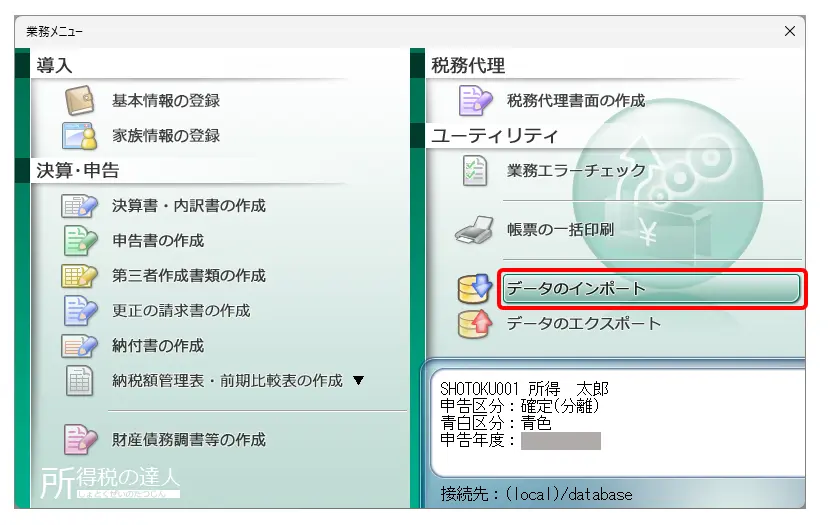Viewport: 832px width, 525px height.
Task: Click the データのインポート database icon
Action: click(474, 289)
